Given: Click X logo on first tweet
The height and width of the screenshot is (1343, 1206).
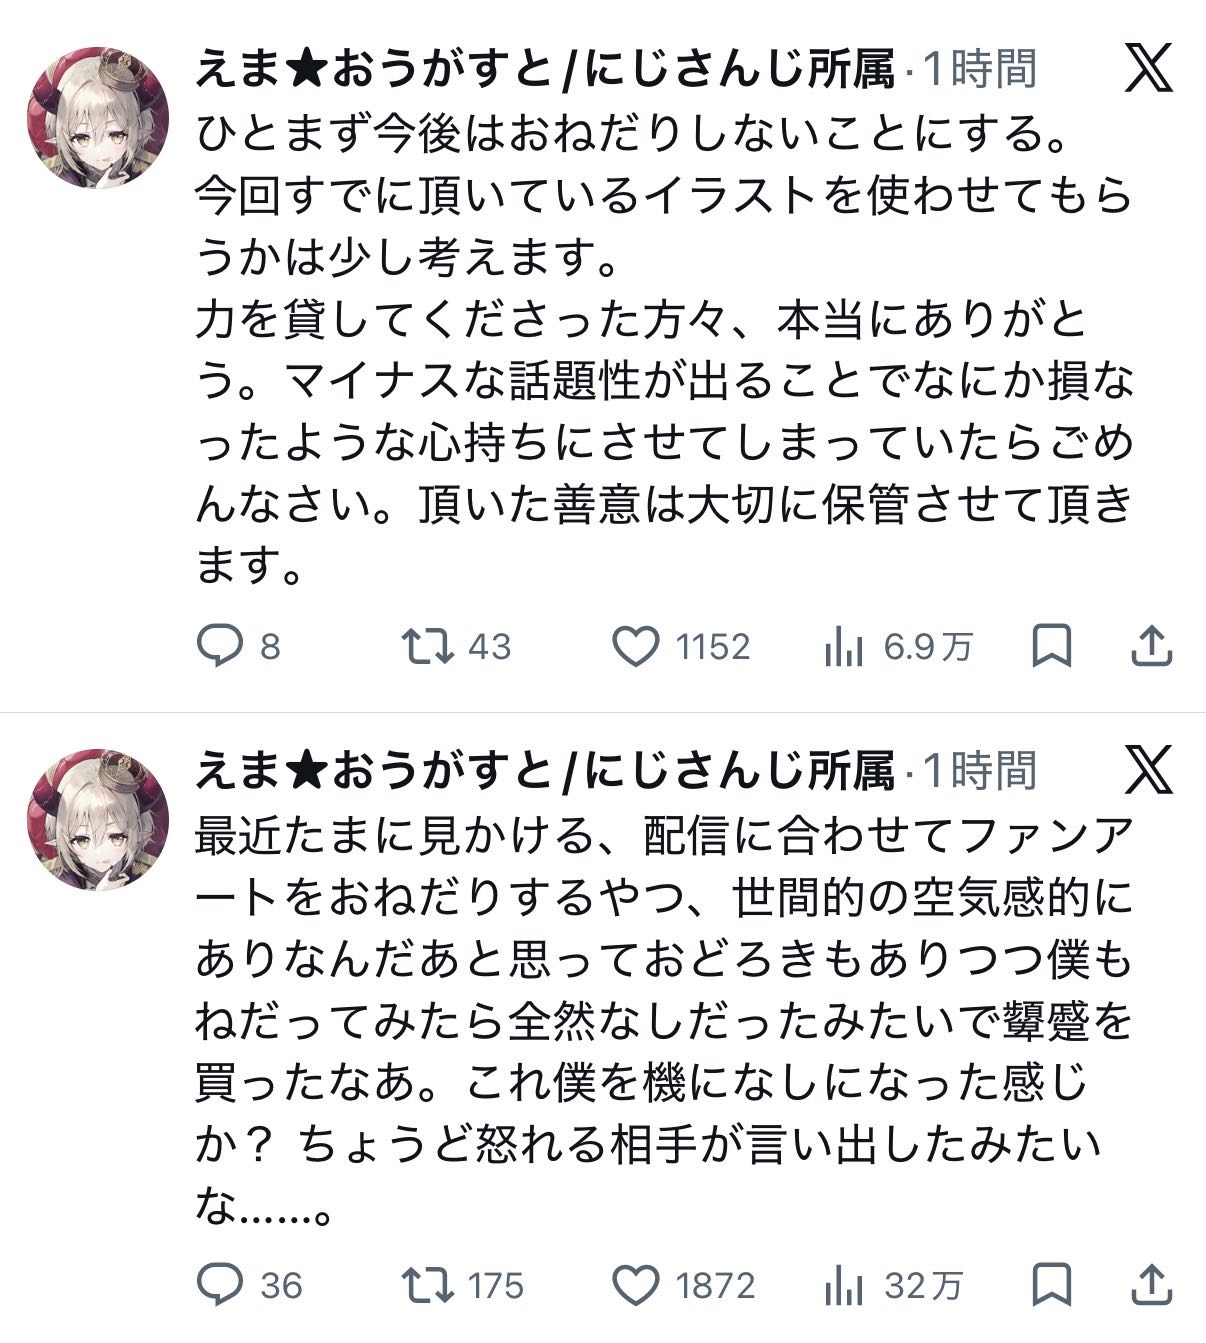Looking at the screenshot, I should (1148, 69).
